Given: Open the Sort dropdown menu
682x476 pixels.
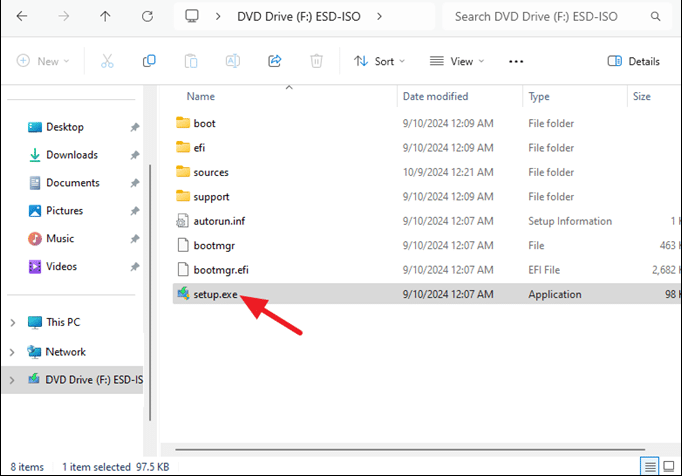Looking at the screenshot, I should point(380,61).
